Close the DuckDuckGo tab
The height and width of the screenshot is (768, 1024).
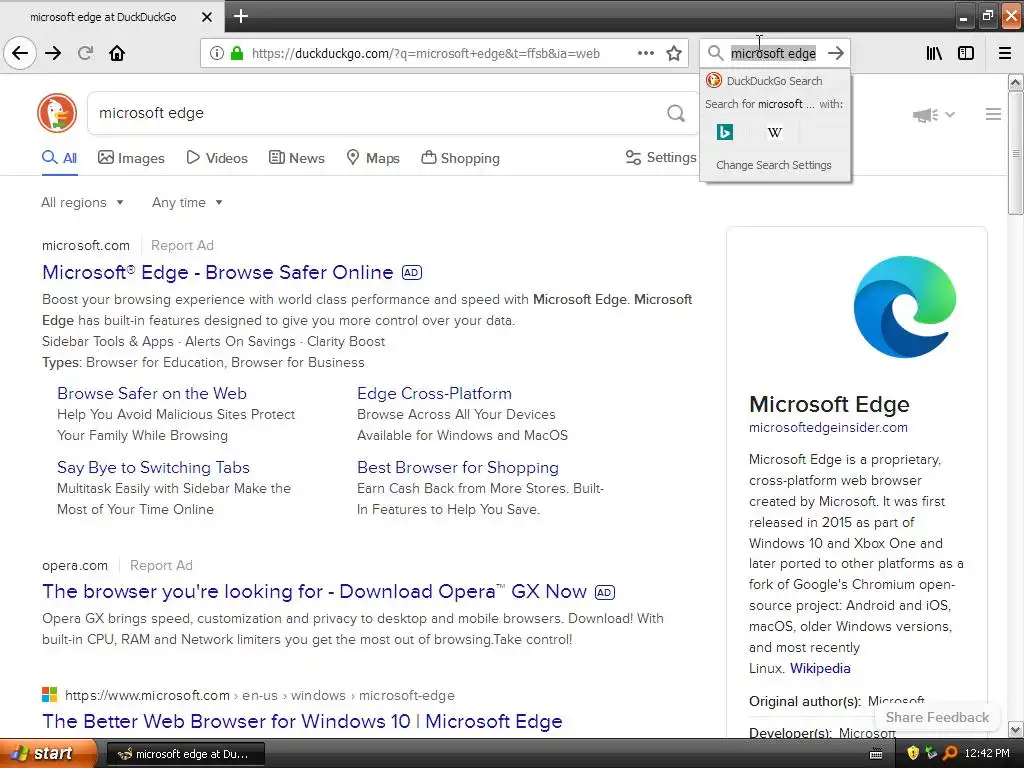(x=206, y=17)
